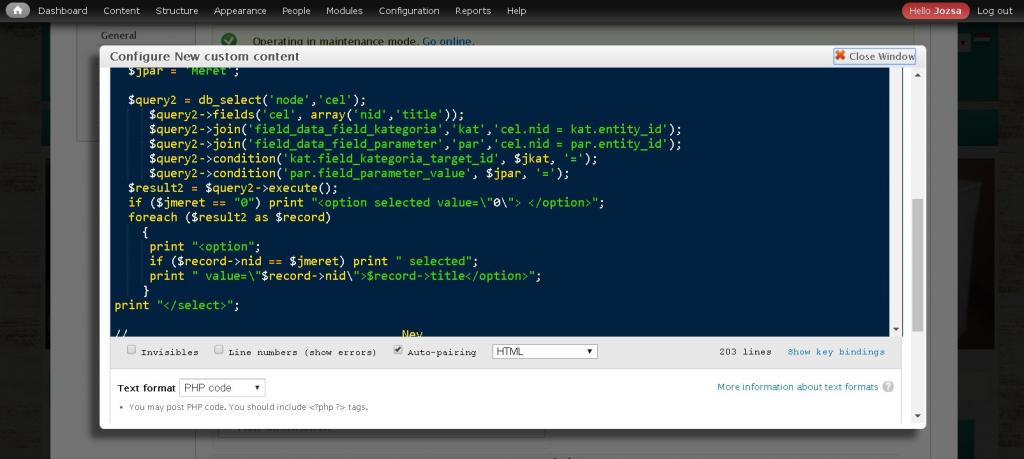Open the HTML syntax mode dropdown
Image resolution: width=1024 pixels, height=459 pixels.
coord(545,351)
